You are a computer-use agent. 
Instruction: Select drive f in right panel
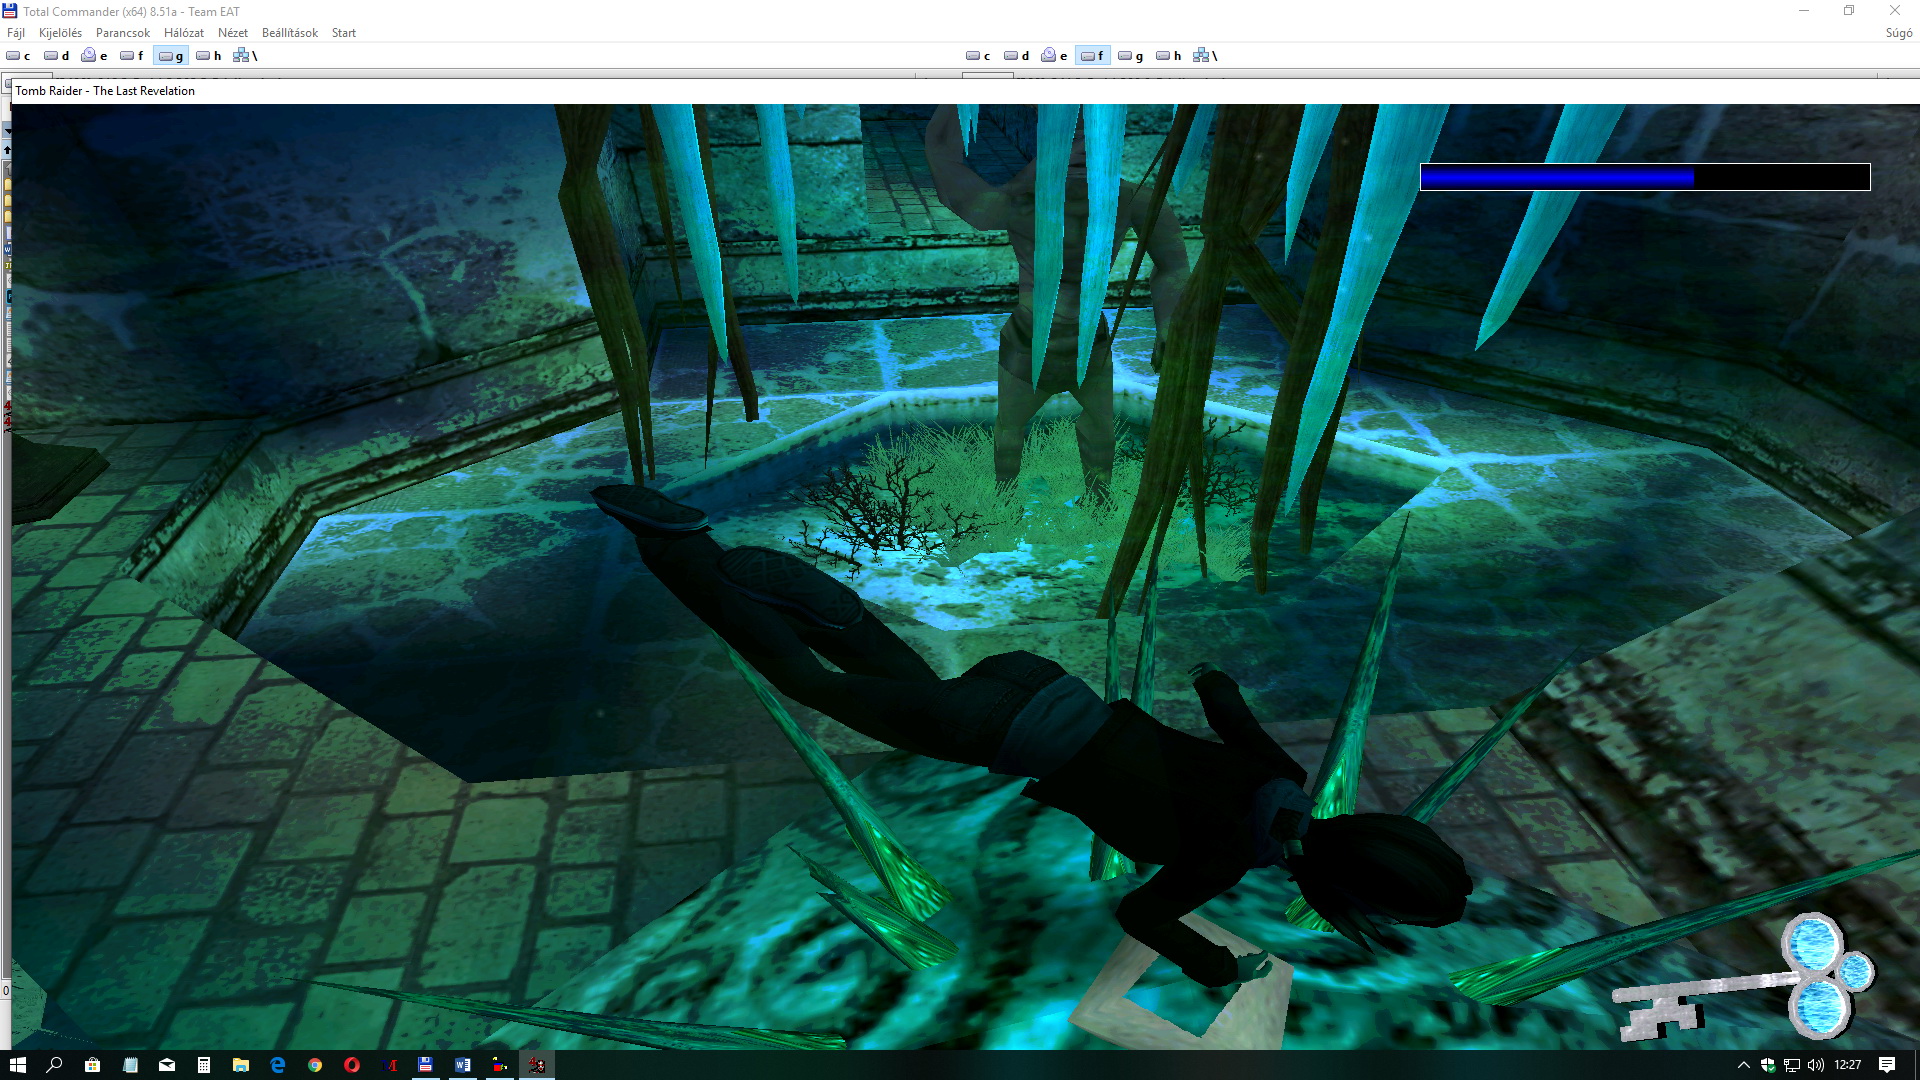pos(1092,56)
